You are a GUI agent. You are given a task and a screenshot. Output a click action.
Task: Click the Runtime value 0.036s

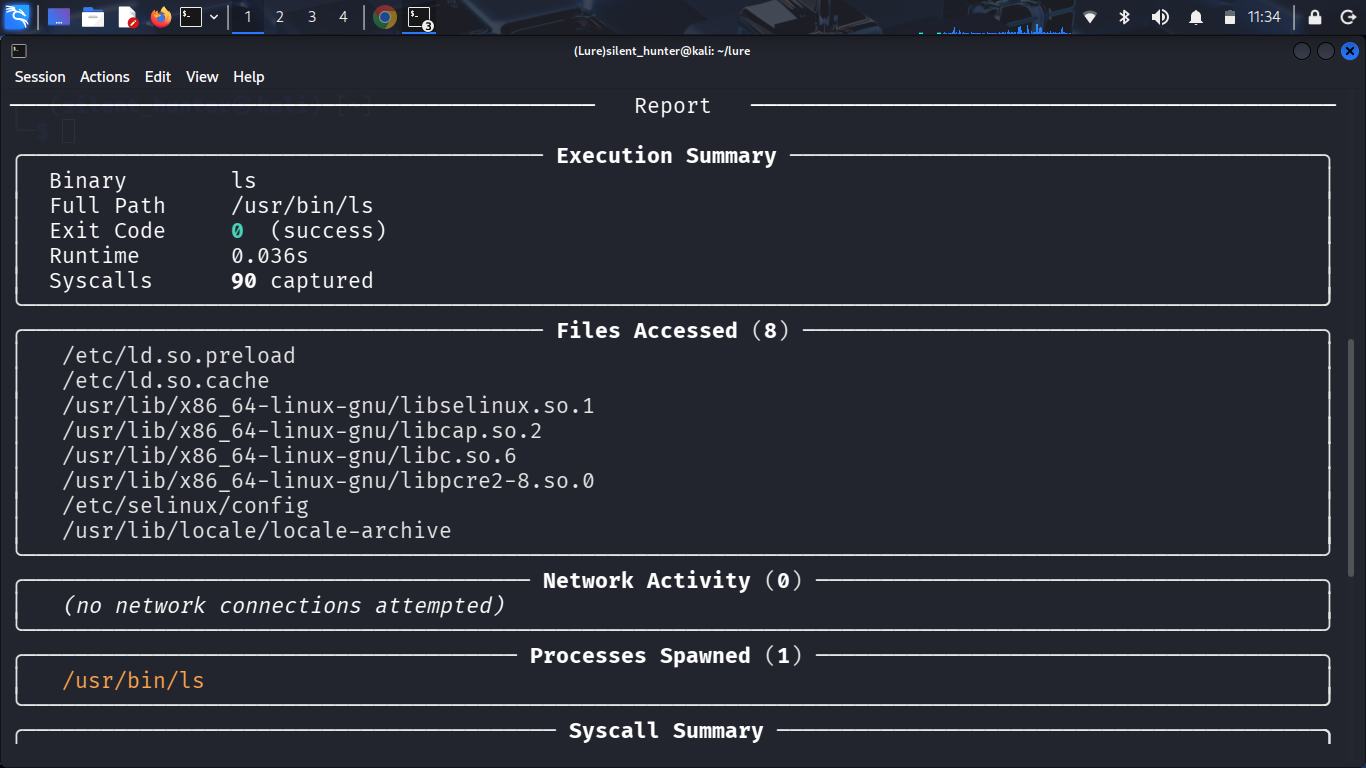pos(270,256)
